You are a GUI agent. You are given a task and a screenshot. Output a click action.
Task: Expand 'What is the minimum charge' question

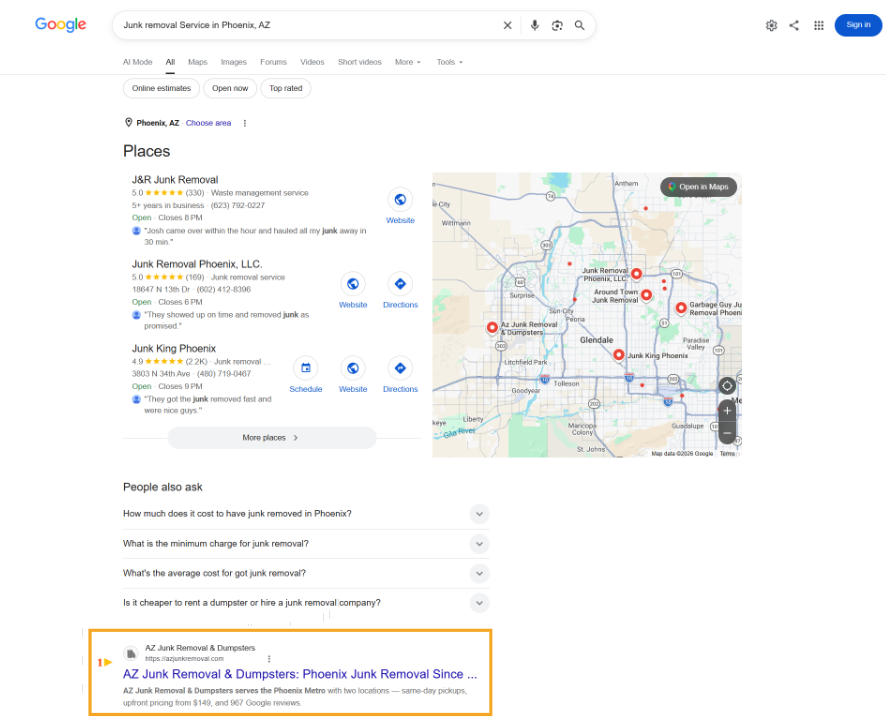(479, 544)
